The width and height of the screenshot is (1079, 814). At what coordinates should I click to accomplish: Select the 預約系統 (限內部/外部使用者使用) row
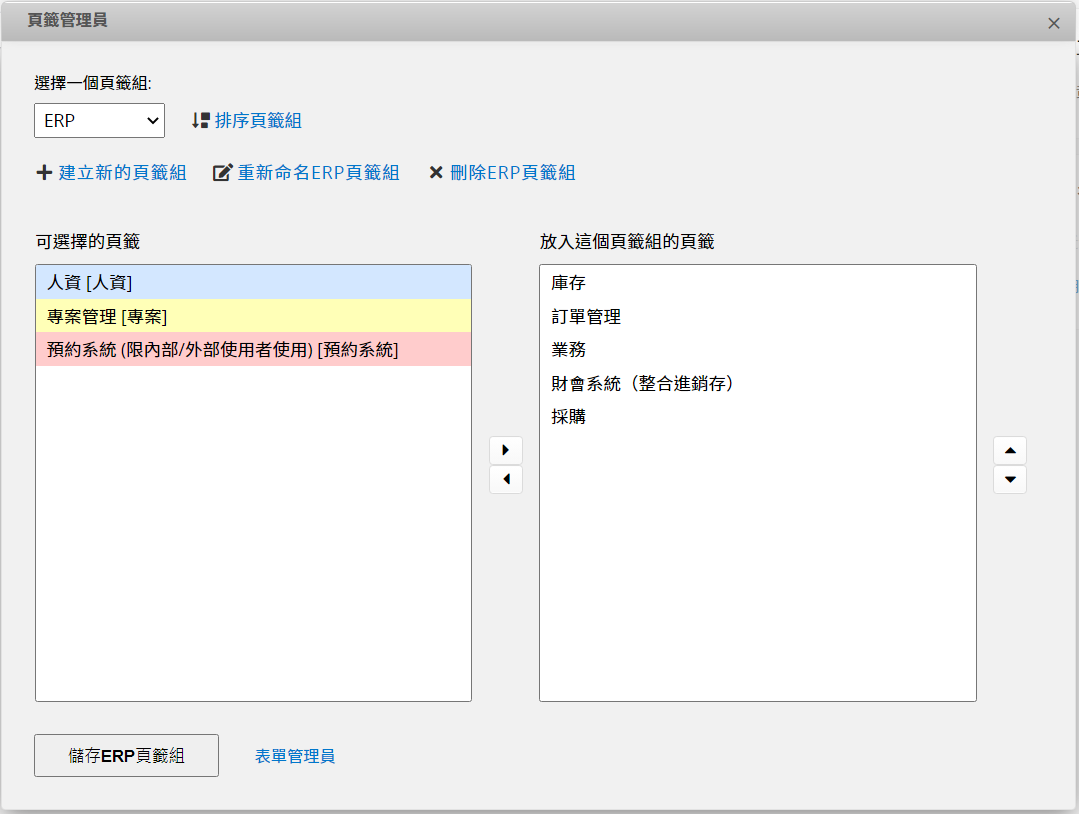253,350
